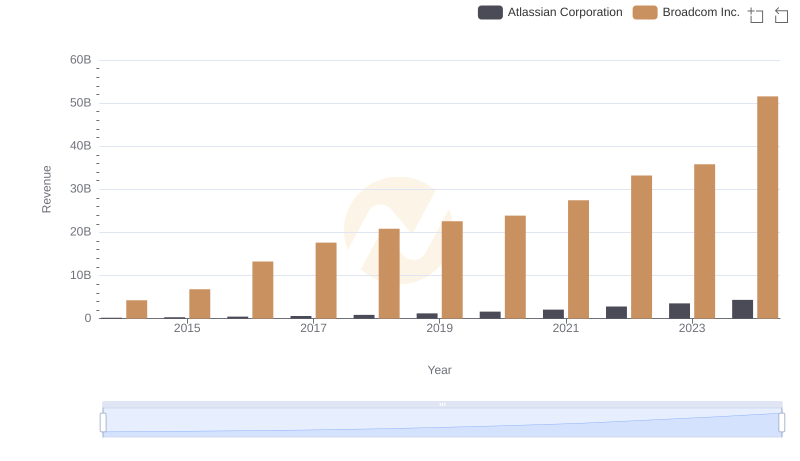The image size is (800, 461).
Task: Click the data zoom slider's shaded area
Action: [x=442, y=423]
